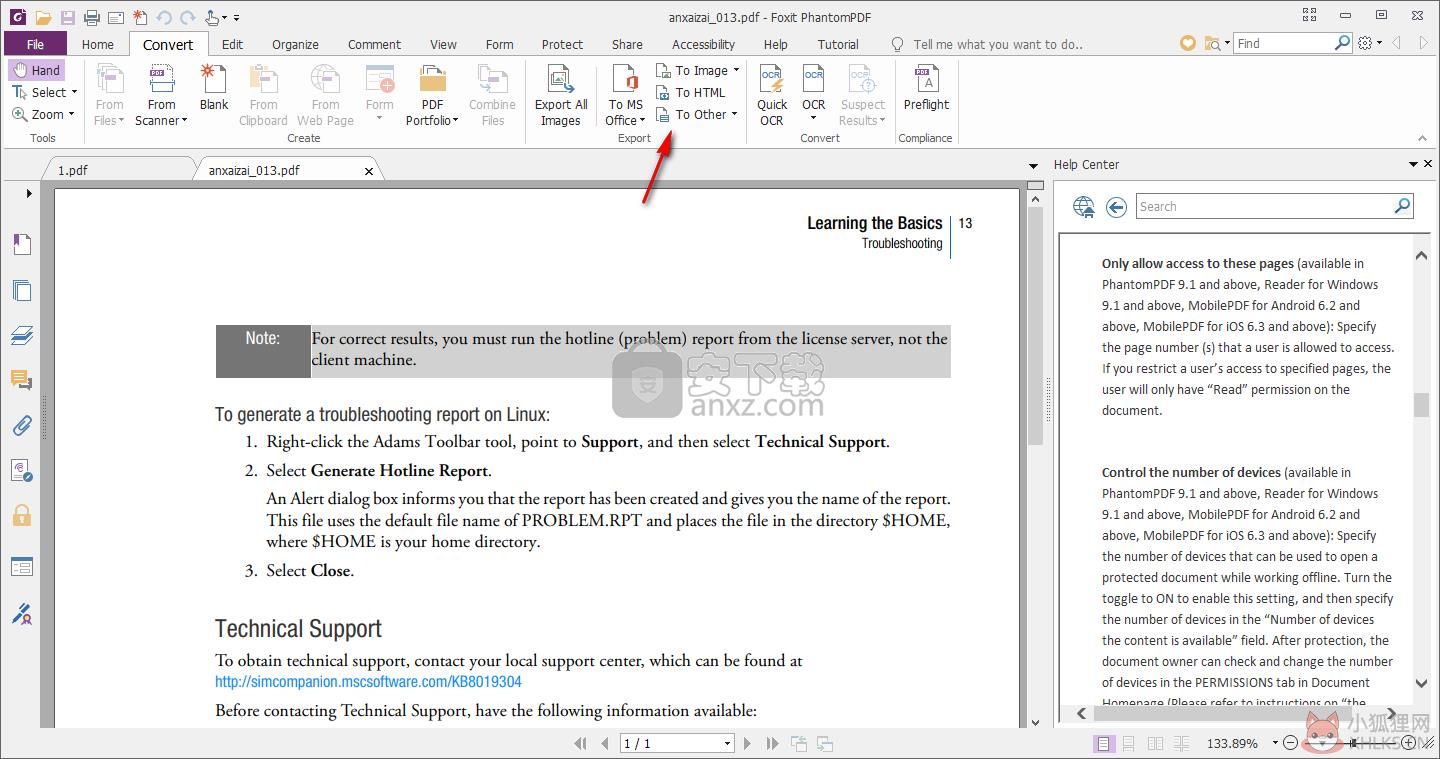Image resolution: width=1440 pixels, height=759 pixels.
Task: Click the email envelope icon in quick access toolbar
Action: [x=115, y=17]
